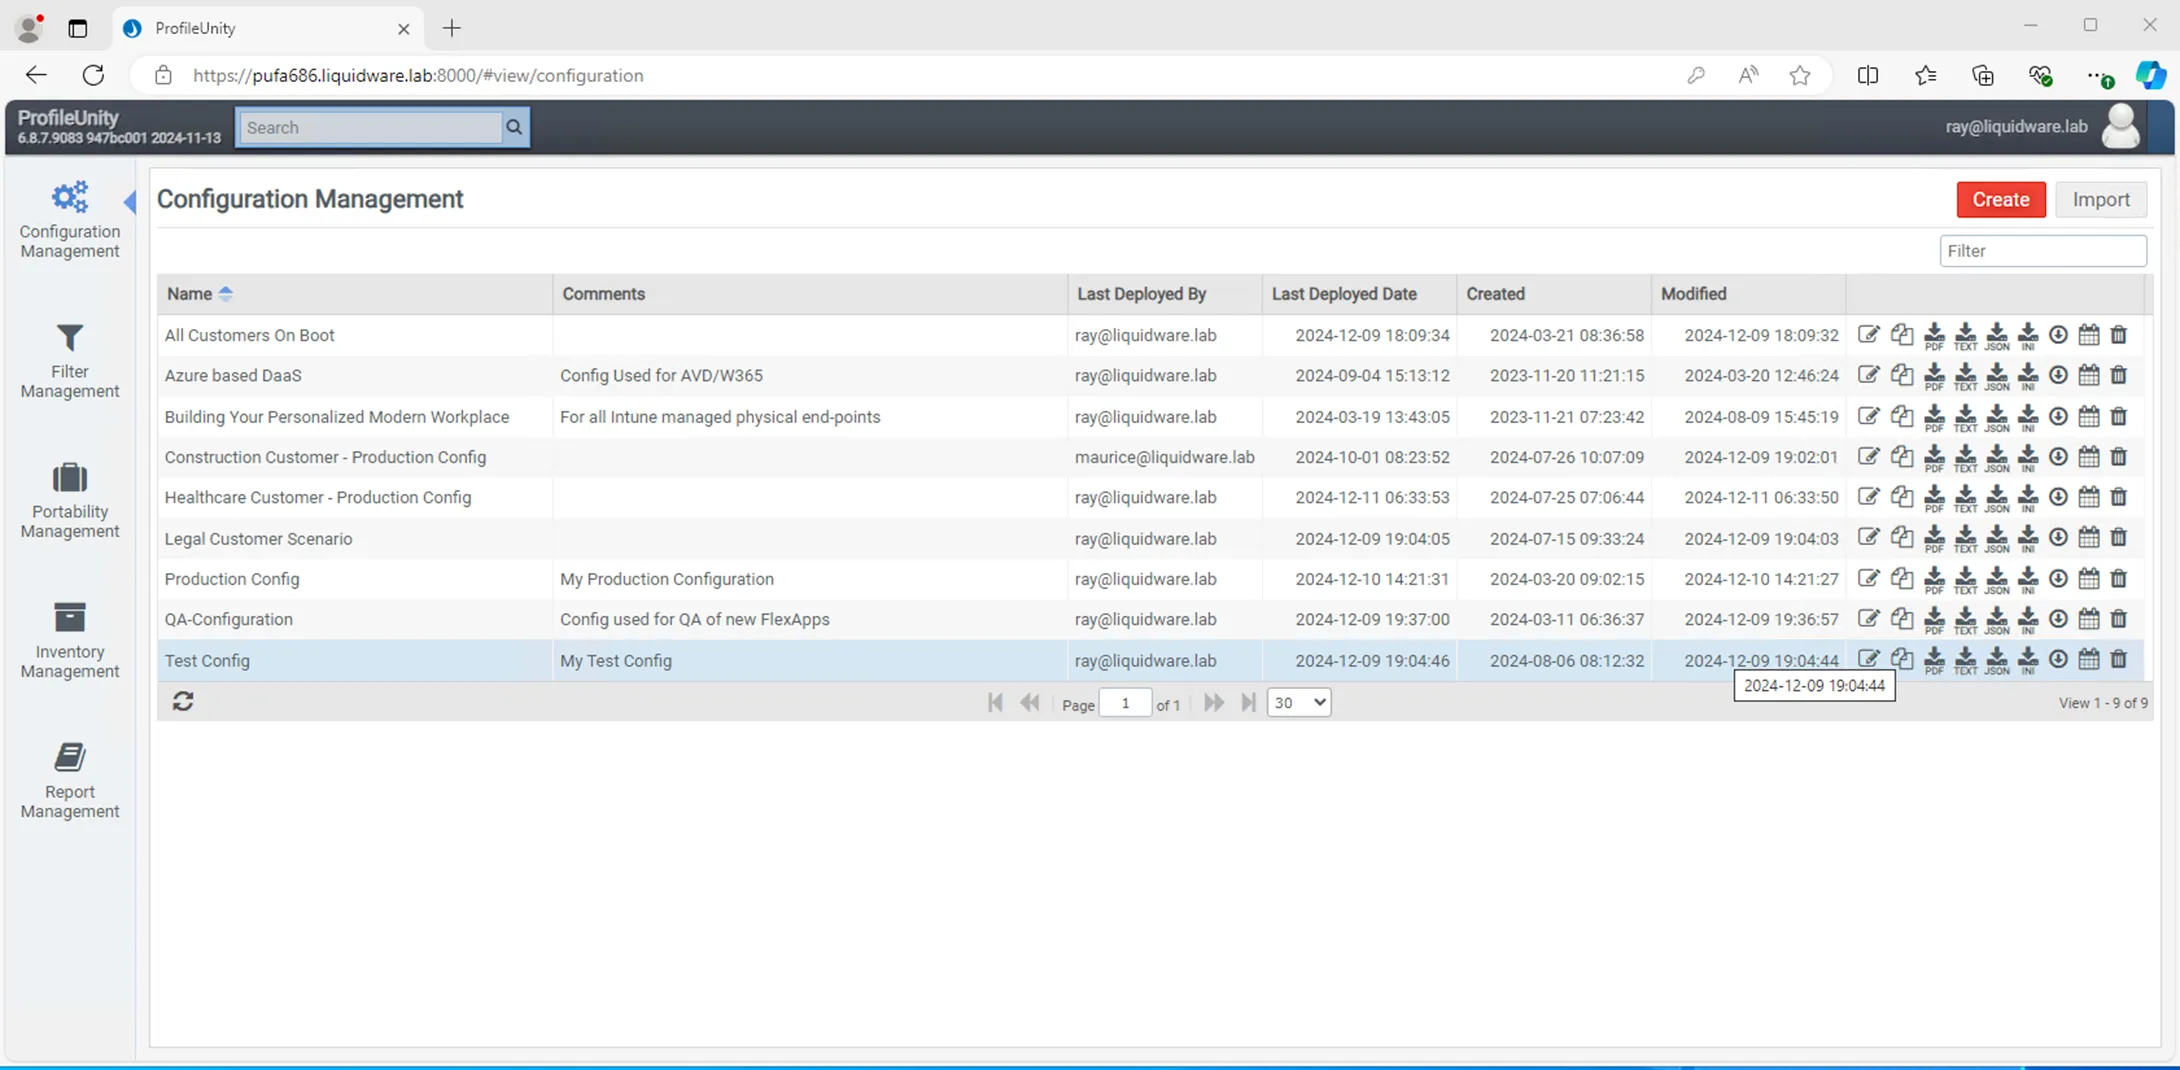This screenshot has width=2180, height=1070.
Task: Copy the Azure based DaaS configuration
Action: click(x=1901, y=375)
